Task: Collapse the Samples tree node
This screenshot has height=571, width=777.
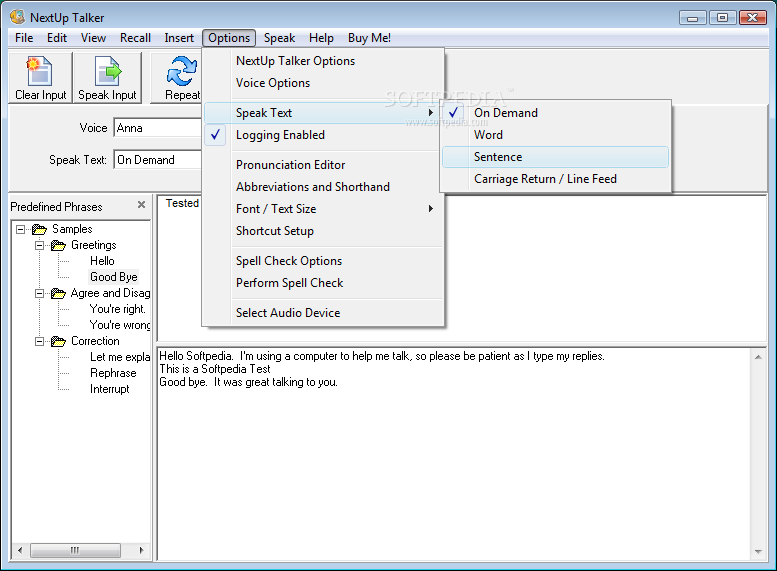Action: click(20, 229)
